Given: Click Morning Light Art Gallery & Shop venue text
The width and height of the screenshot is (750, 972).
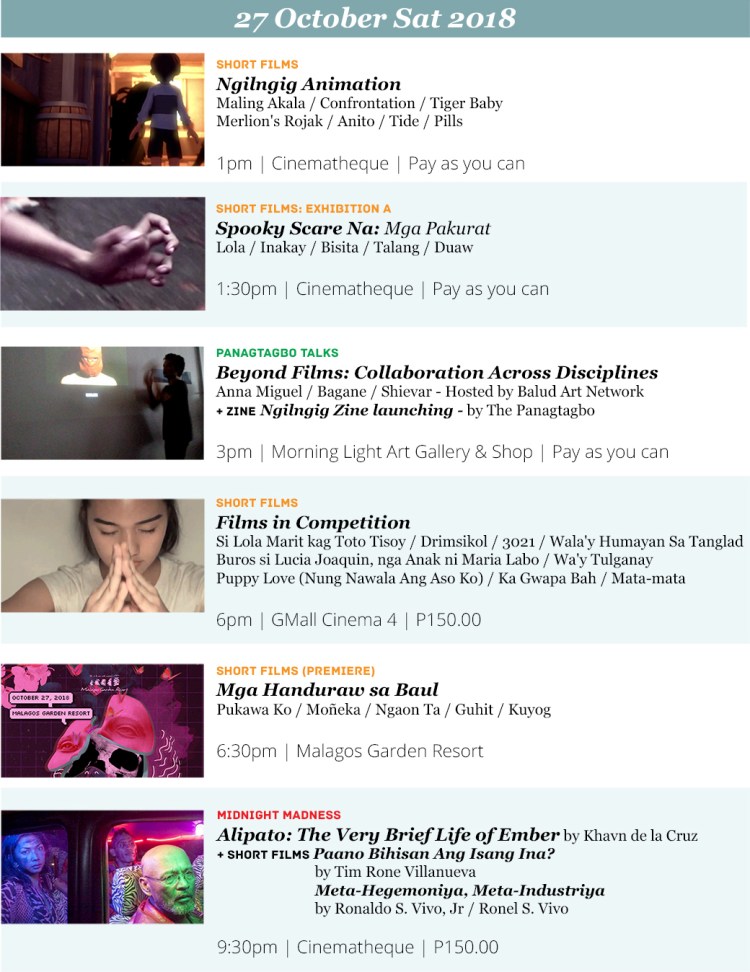Looking at the screenshot, I should (x=402, y=452).
